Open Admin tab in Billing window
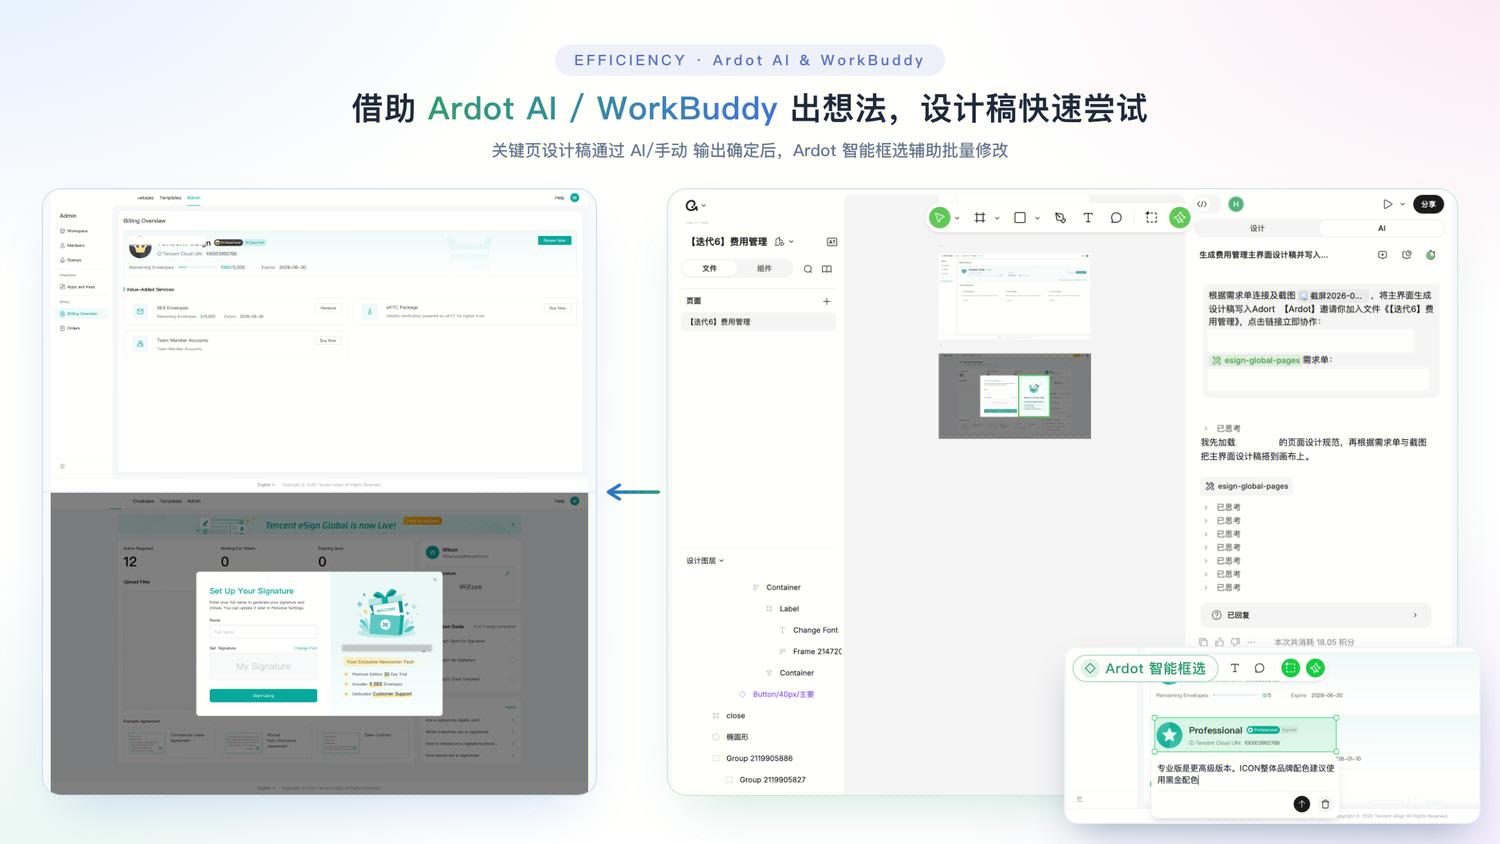The image size is (1500, 844). [x=194, y=198]
